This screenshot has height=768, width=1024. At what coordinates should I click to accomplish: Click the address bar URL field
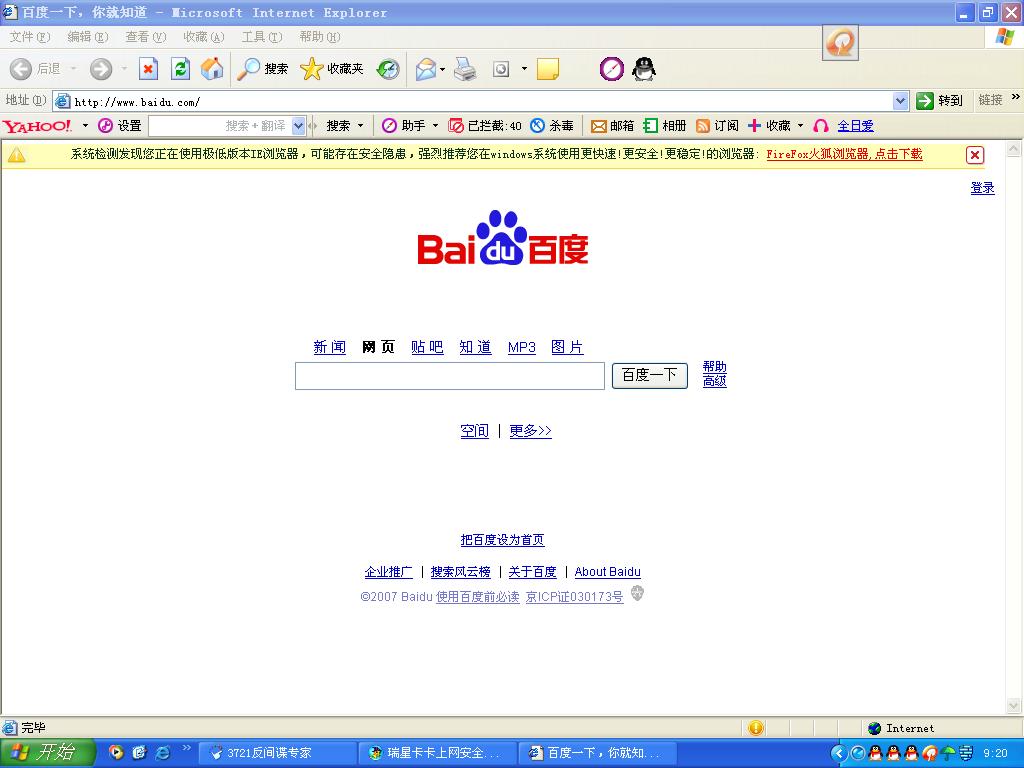[473, 101]
